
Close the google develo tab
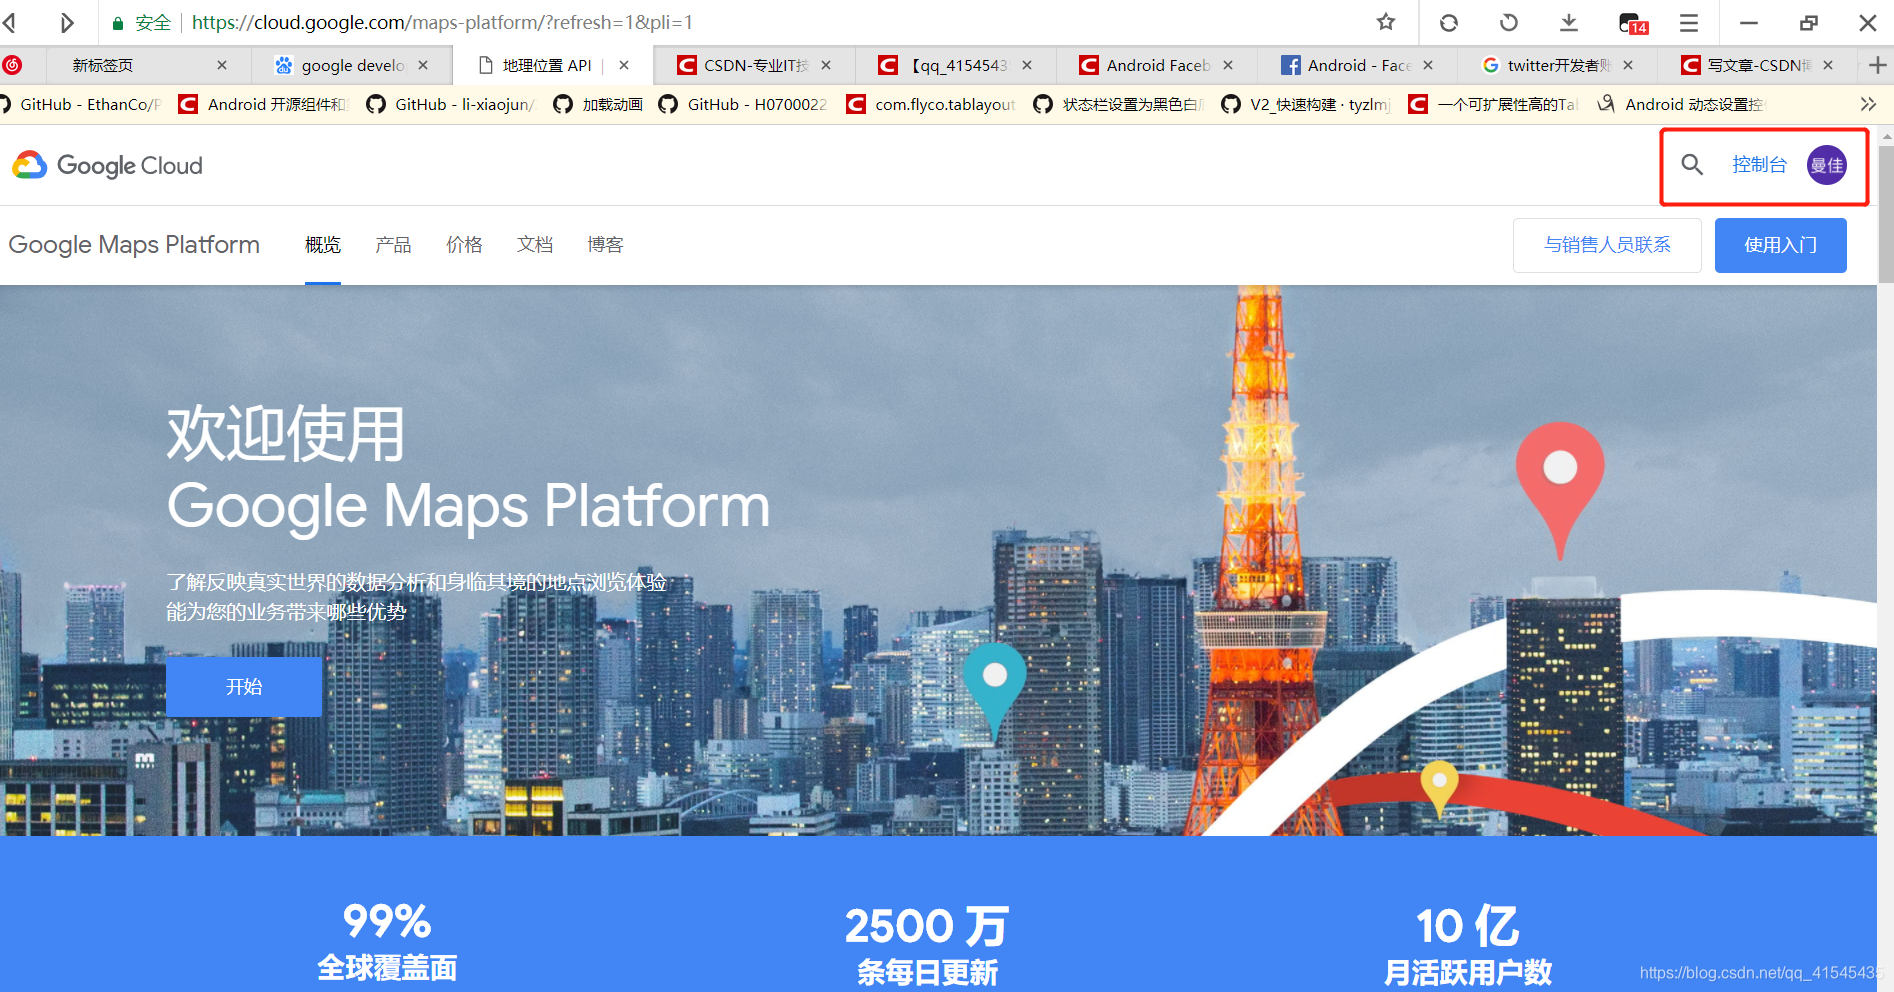click(423, 65)
